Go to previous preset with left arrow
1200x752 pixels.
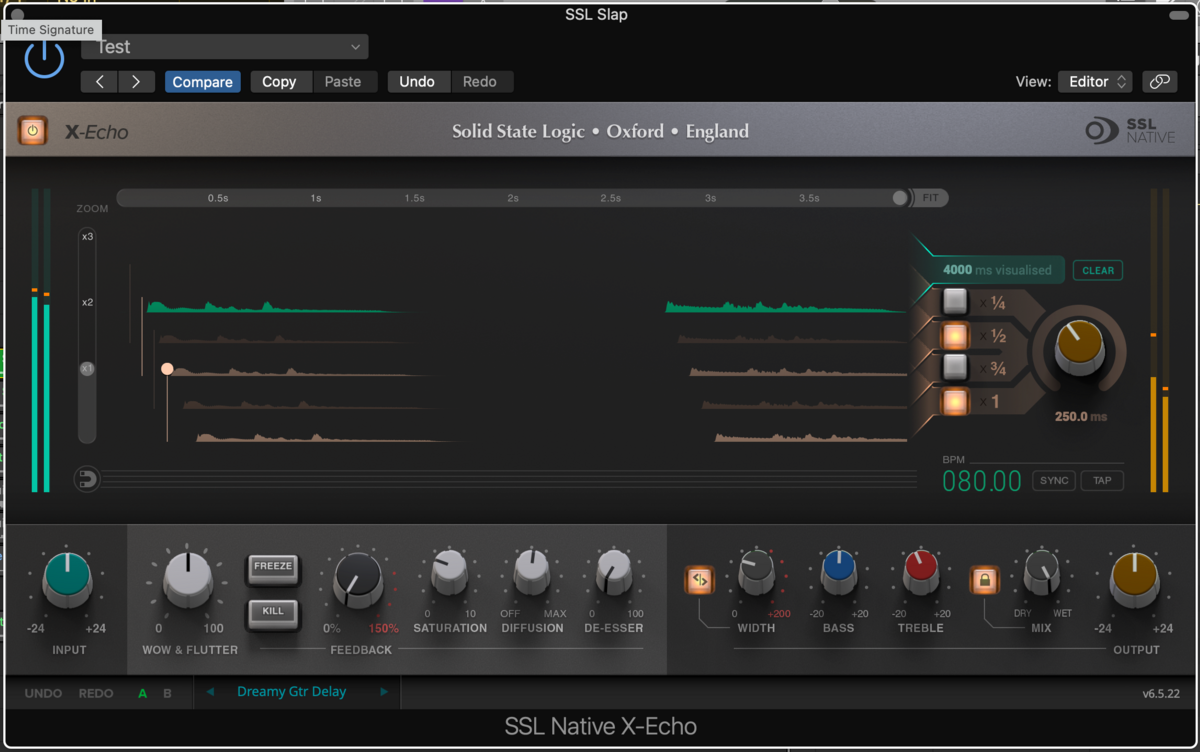(99, 82)
